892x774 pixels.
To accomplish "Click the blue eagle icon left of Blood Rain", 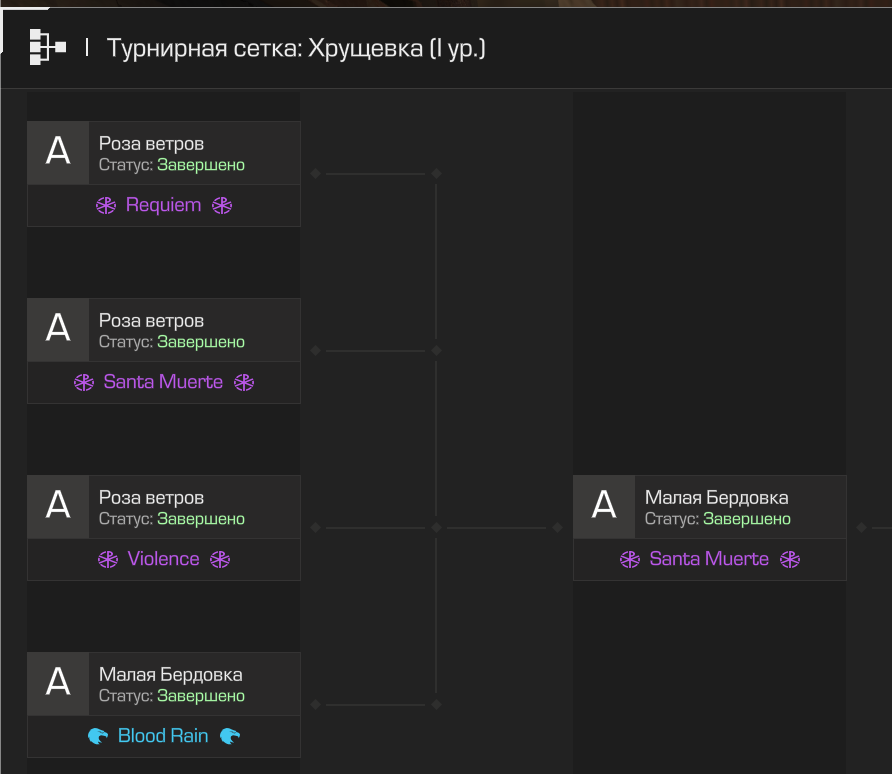I will (x=98, y=736).
